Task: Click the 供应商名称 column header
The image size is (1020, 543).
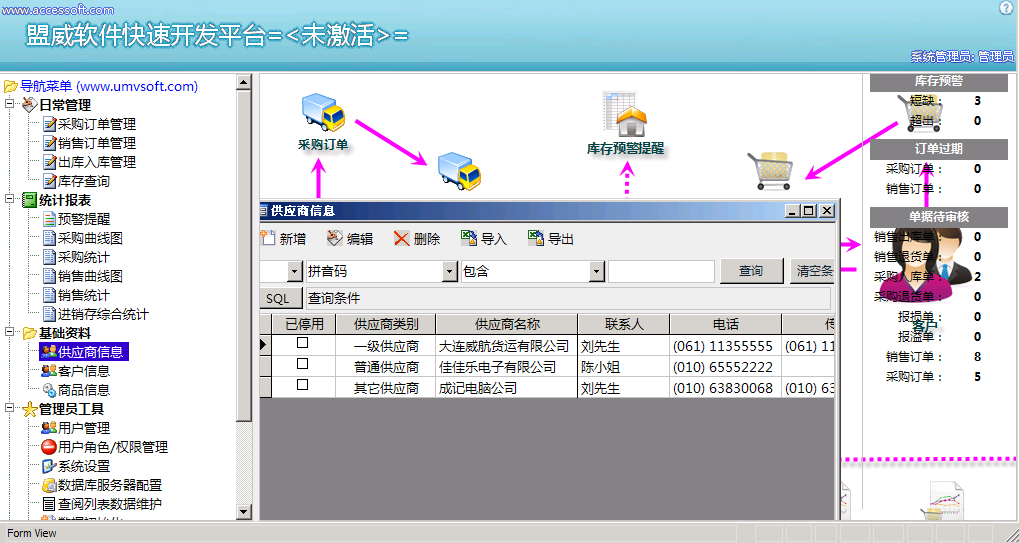Action: click(507, 324)
